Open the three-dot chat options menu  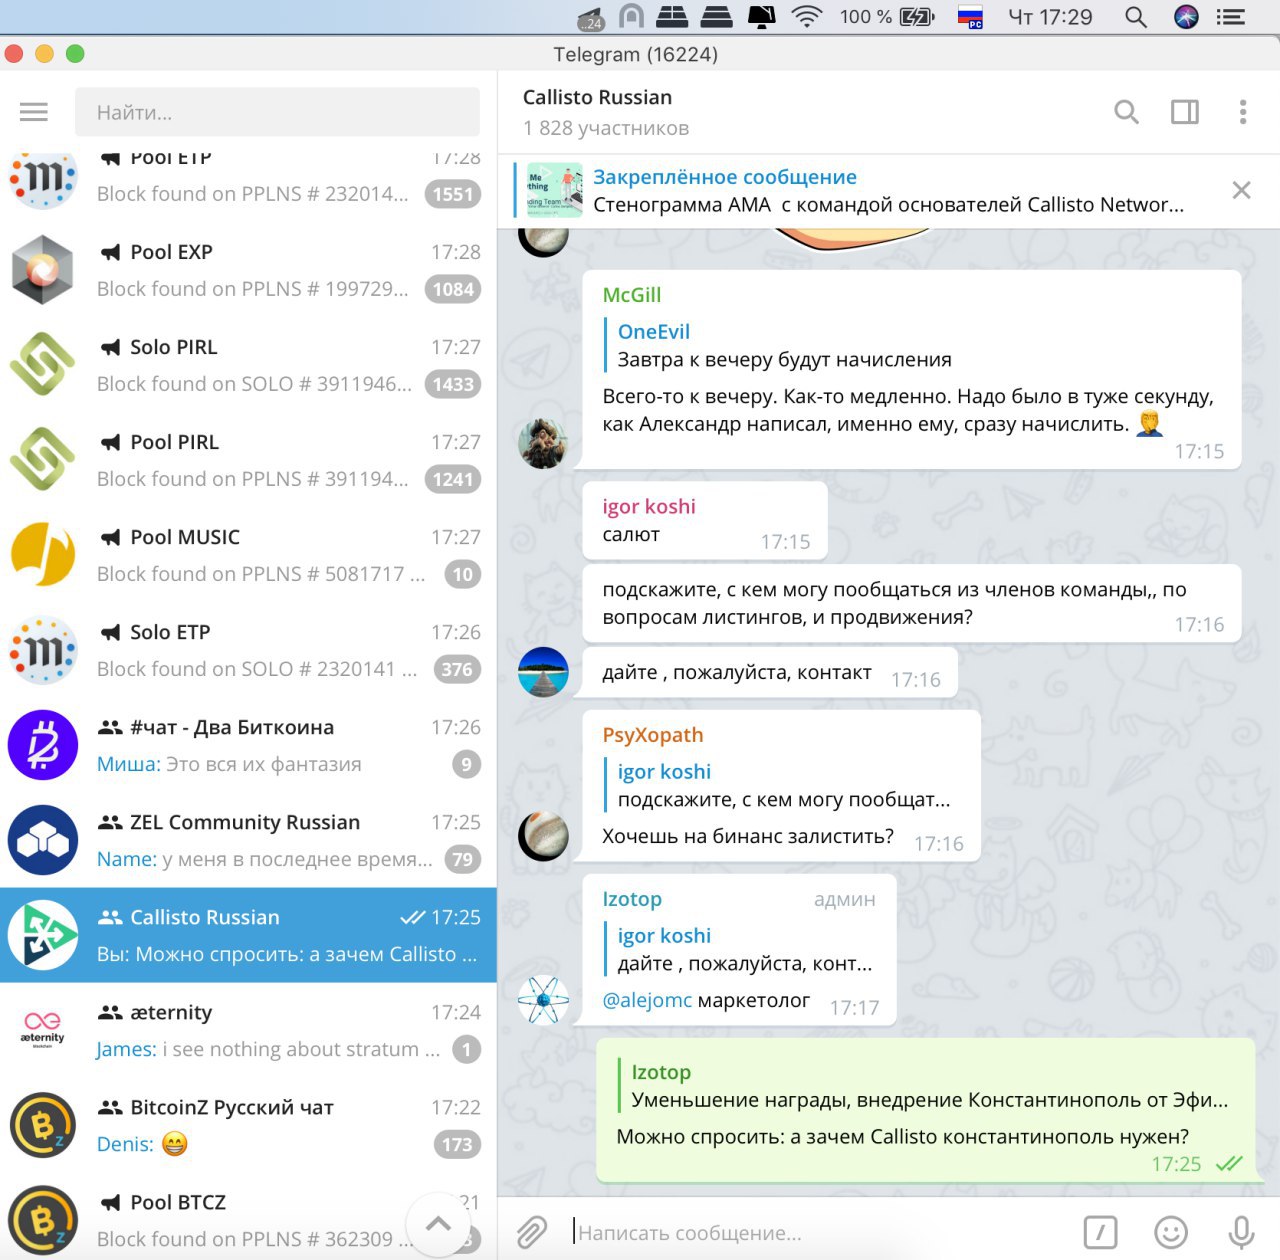(x=1243, y=112)
